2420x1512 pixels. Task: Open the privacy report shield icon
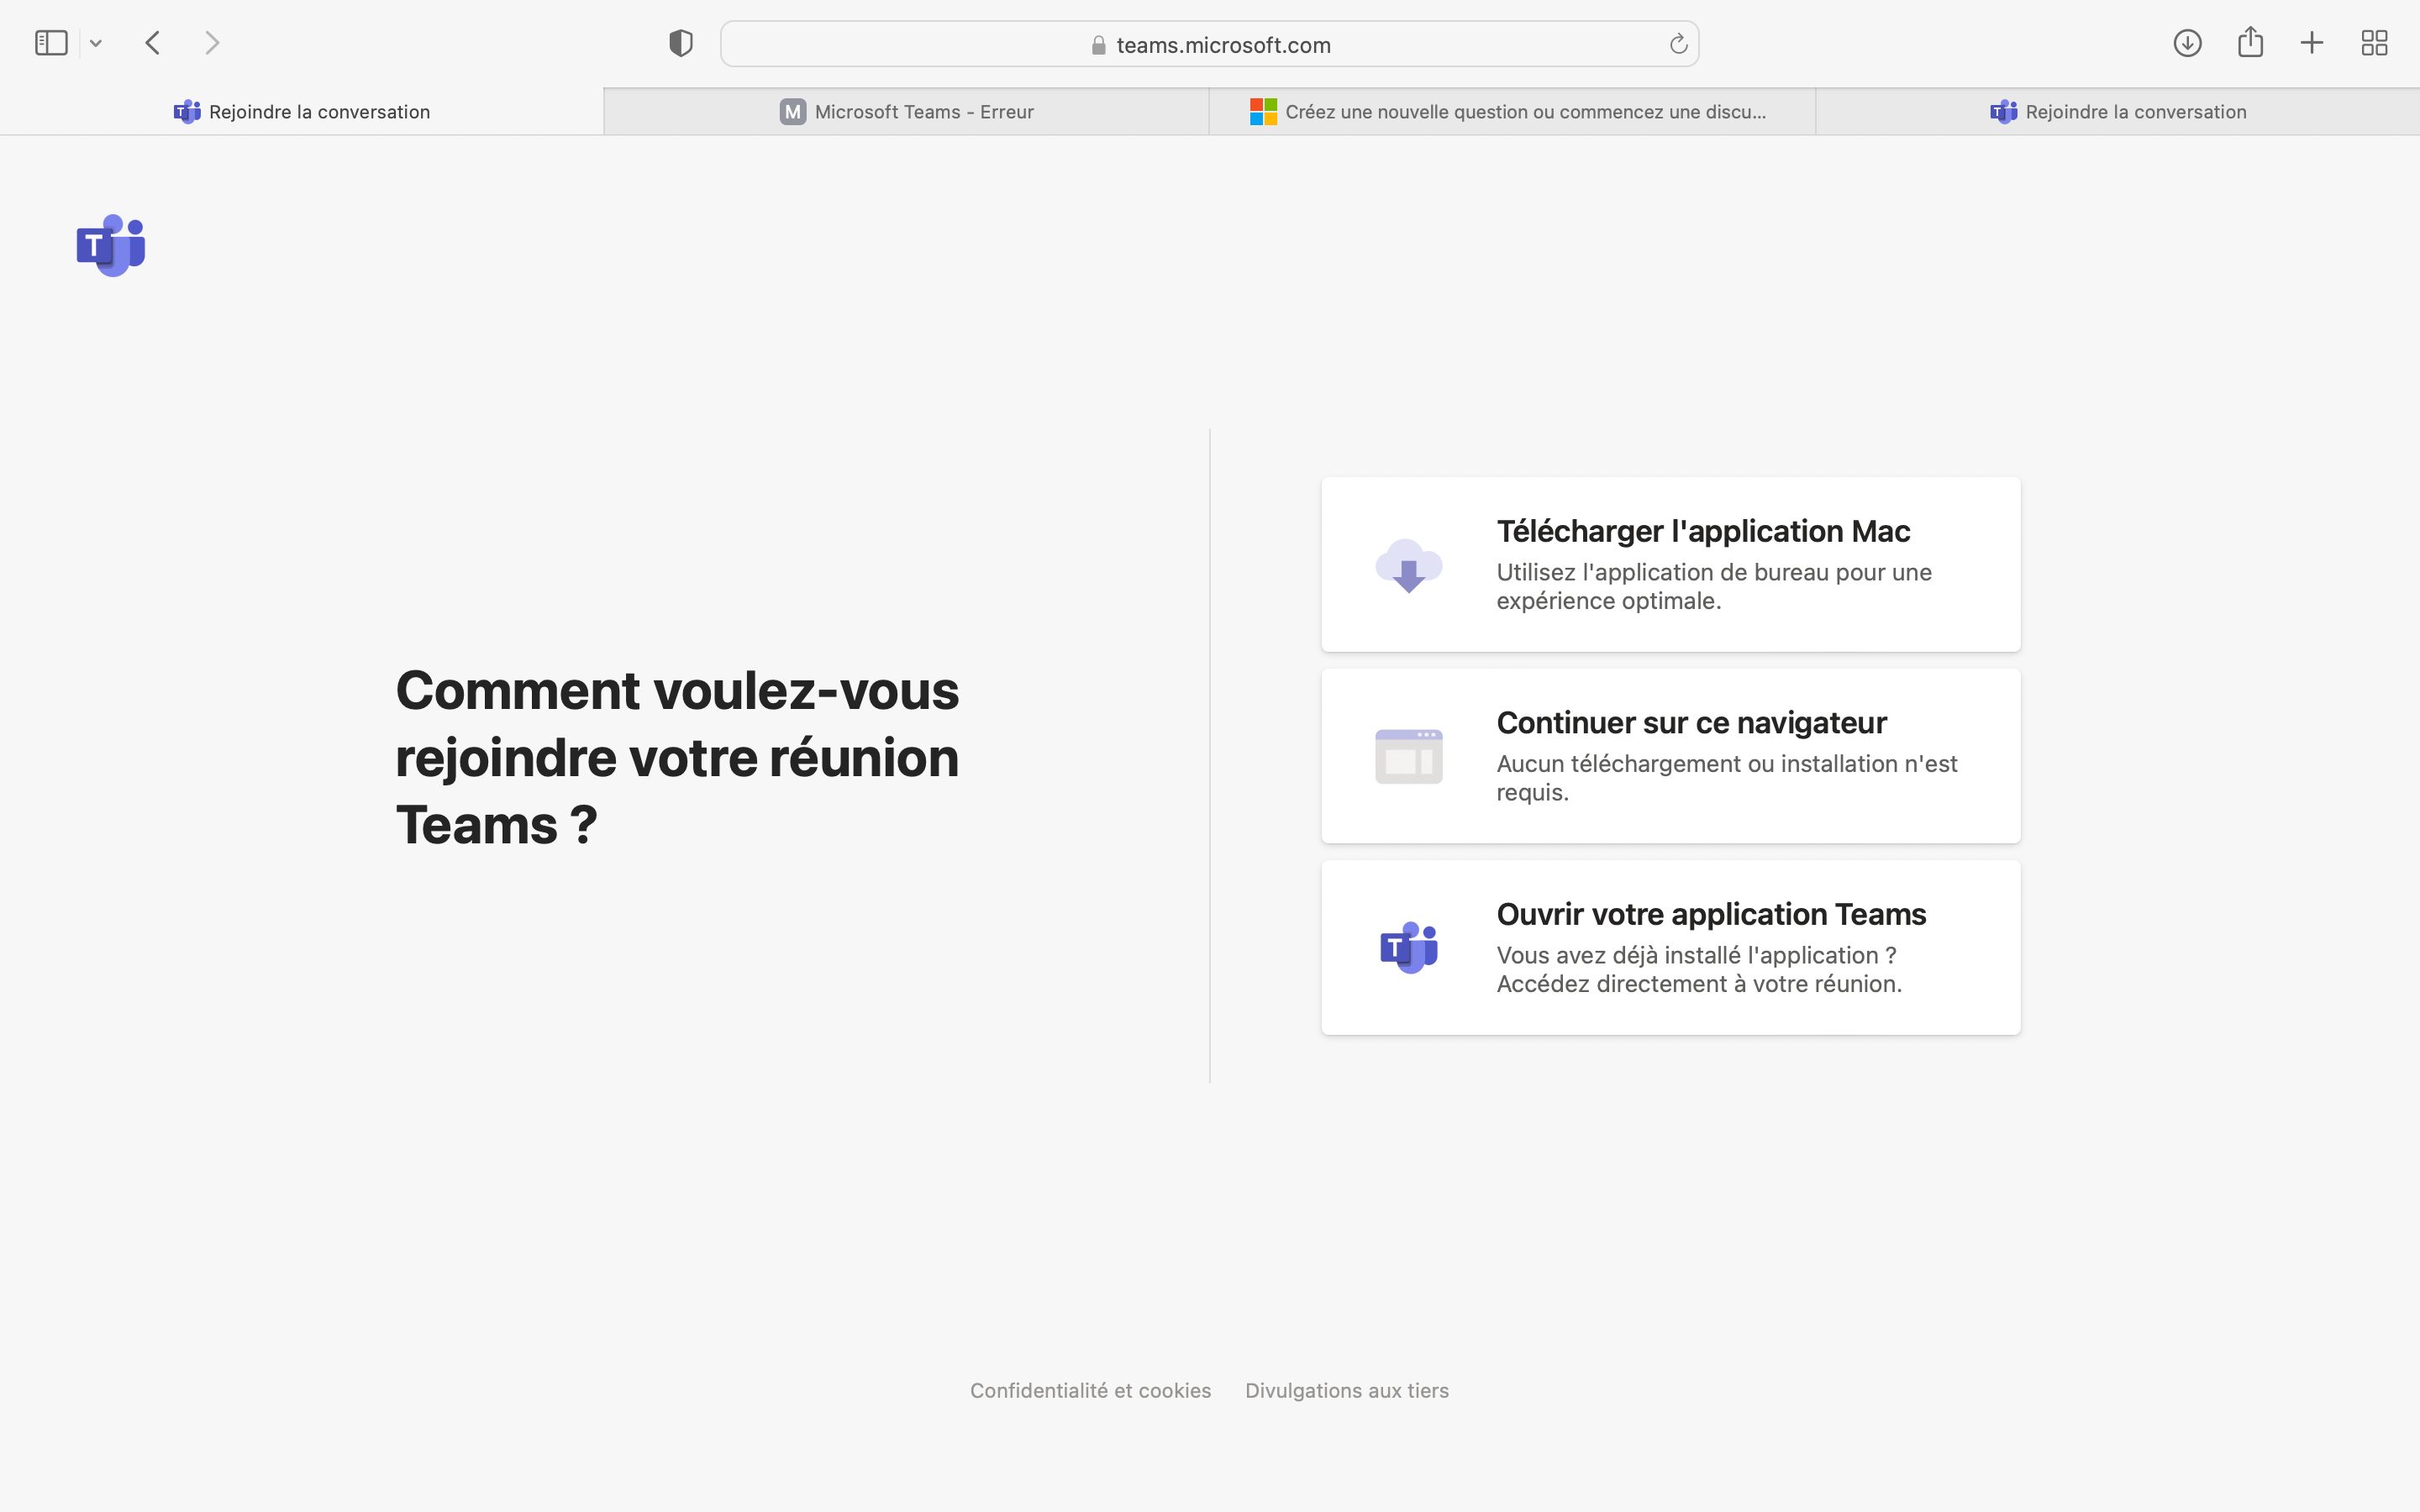coord(681,43)
